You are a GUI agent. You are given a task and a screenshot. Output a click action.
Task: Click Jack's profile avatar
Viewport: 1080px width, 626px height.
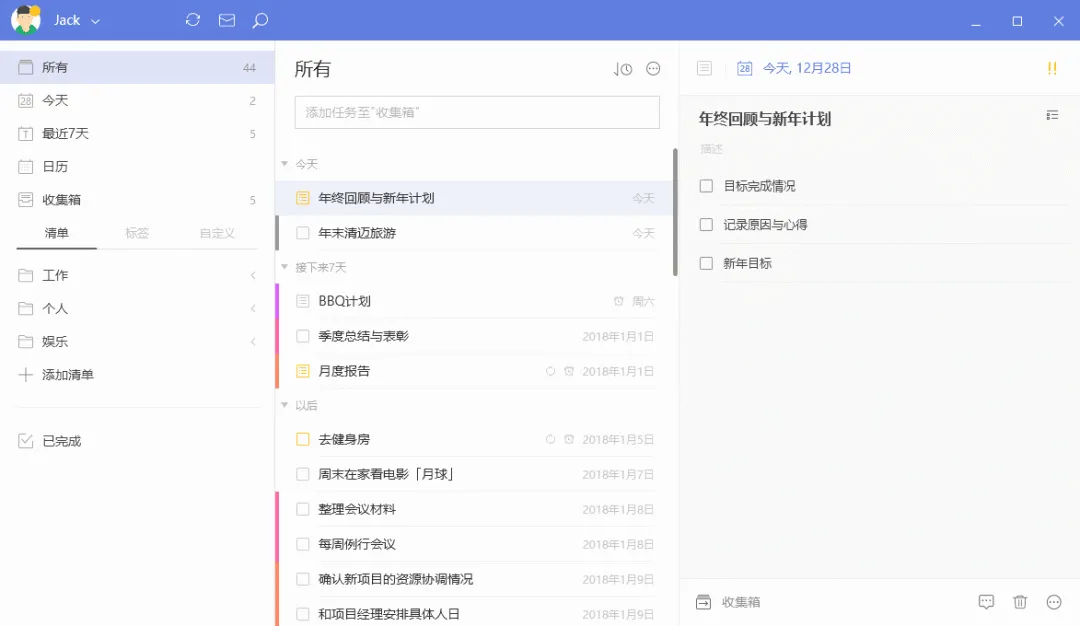(x=25, y=19)
